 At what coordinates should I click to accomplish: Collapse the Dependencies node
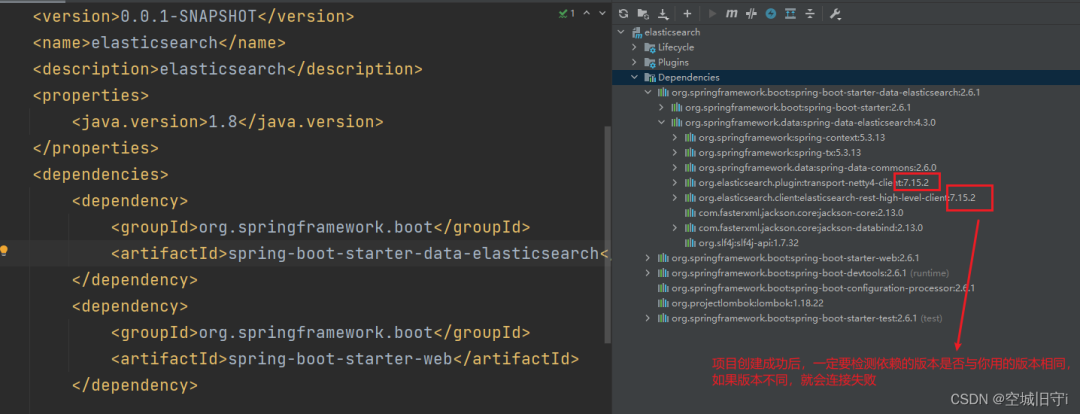pos(634,78)
